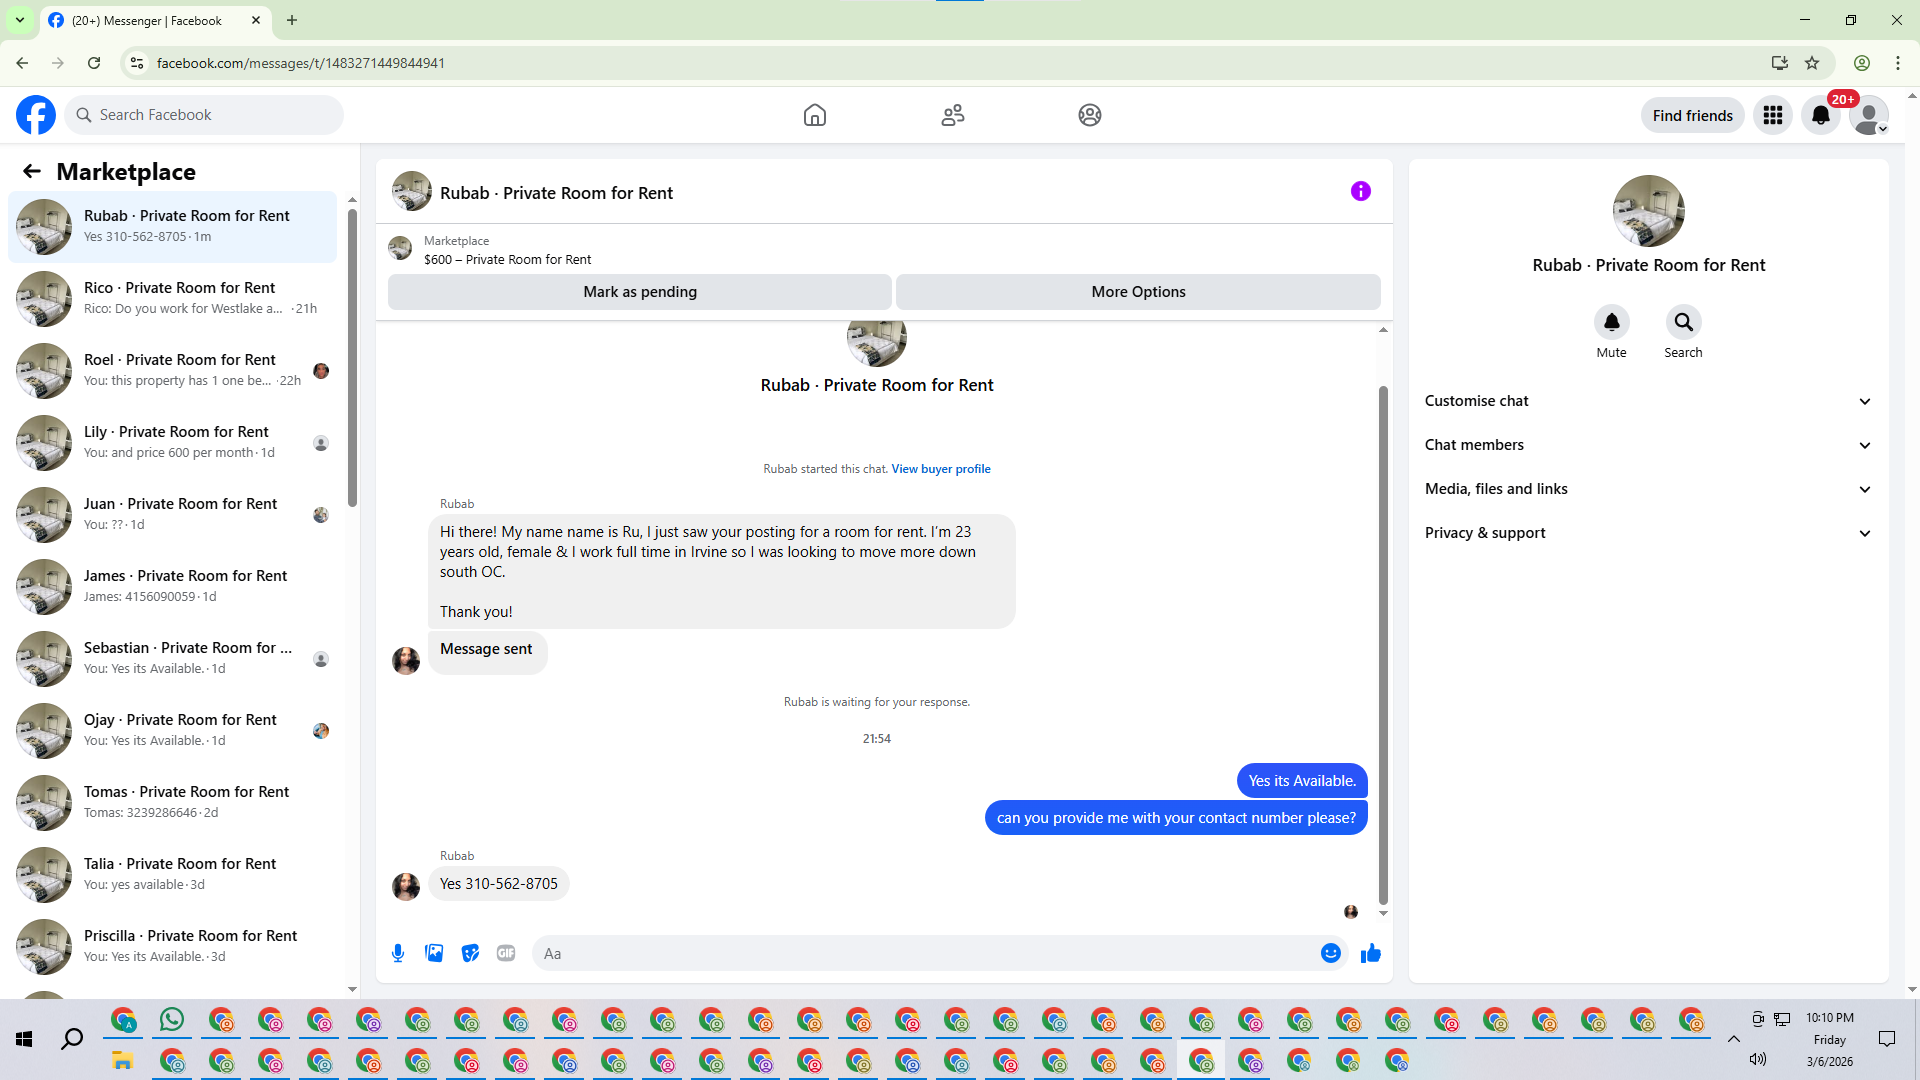1920x1080 pixels.
Task: Go back using Marketplace back arrow
Action: pos(32,171)
